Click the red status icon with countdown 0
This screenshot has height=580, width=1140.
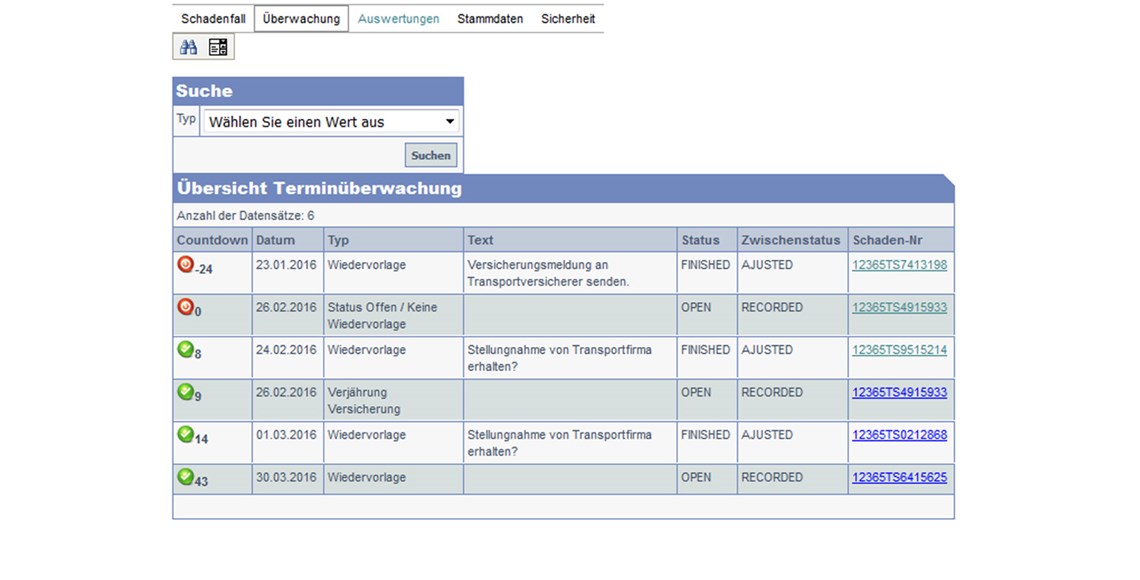(x=185, y=307)
